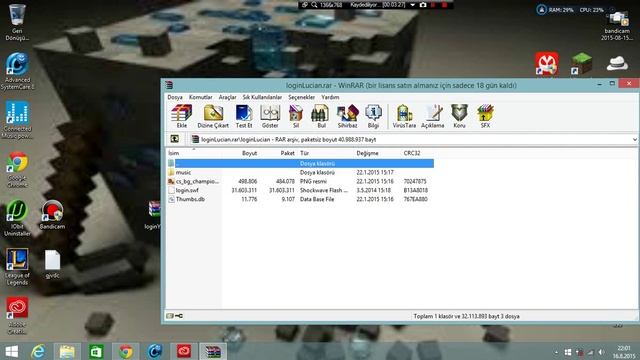Open the Komutlar menu

point(200,97)
